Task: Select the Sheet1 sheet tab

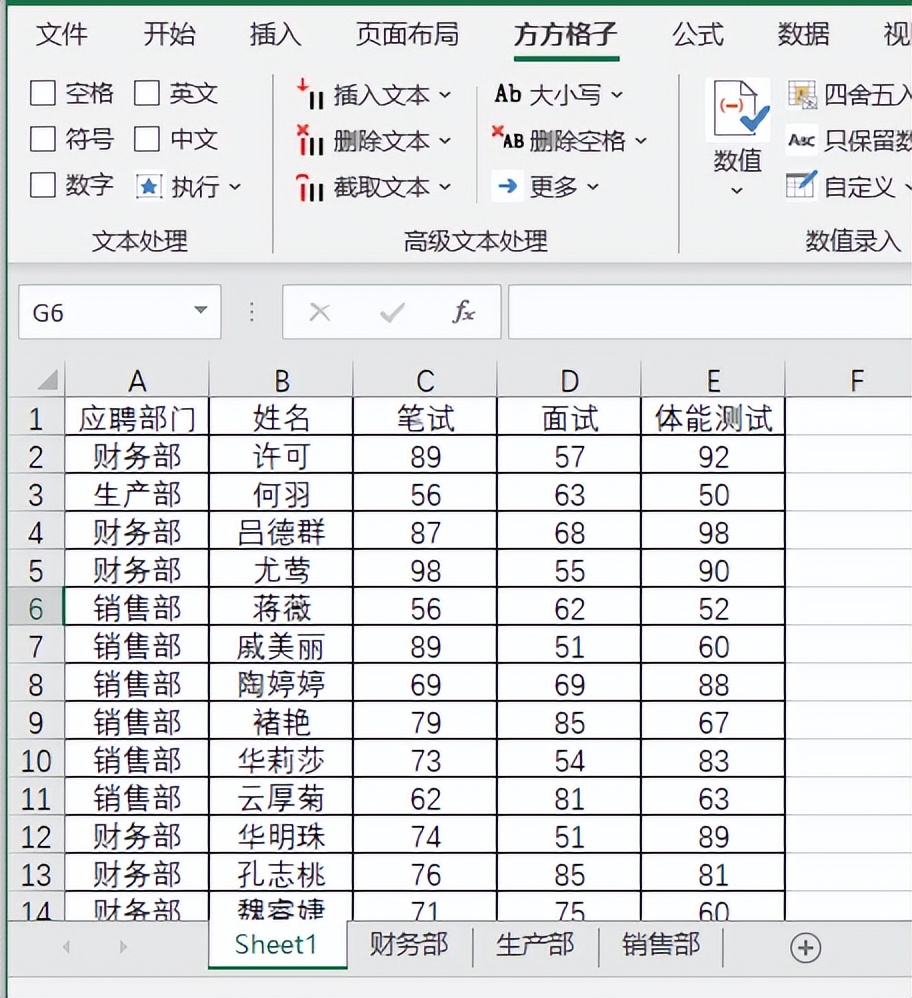Action: click(x=277, y=945)
